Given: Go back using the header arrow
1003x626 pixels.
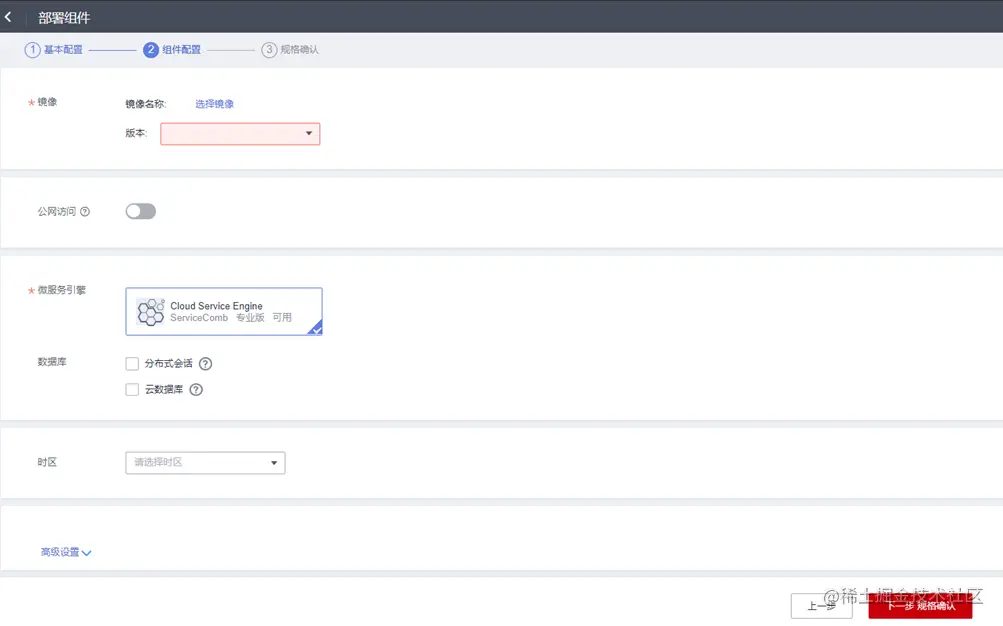Looking at the screenshot, I should click(8, 17).
